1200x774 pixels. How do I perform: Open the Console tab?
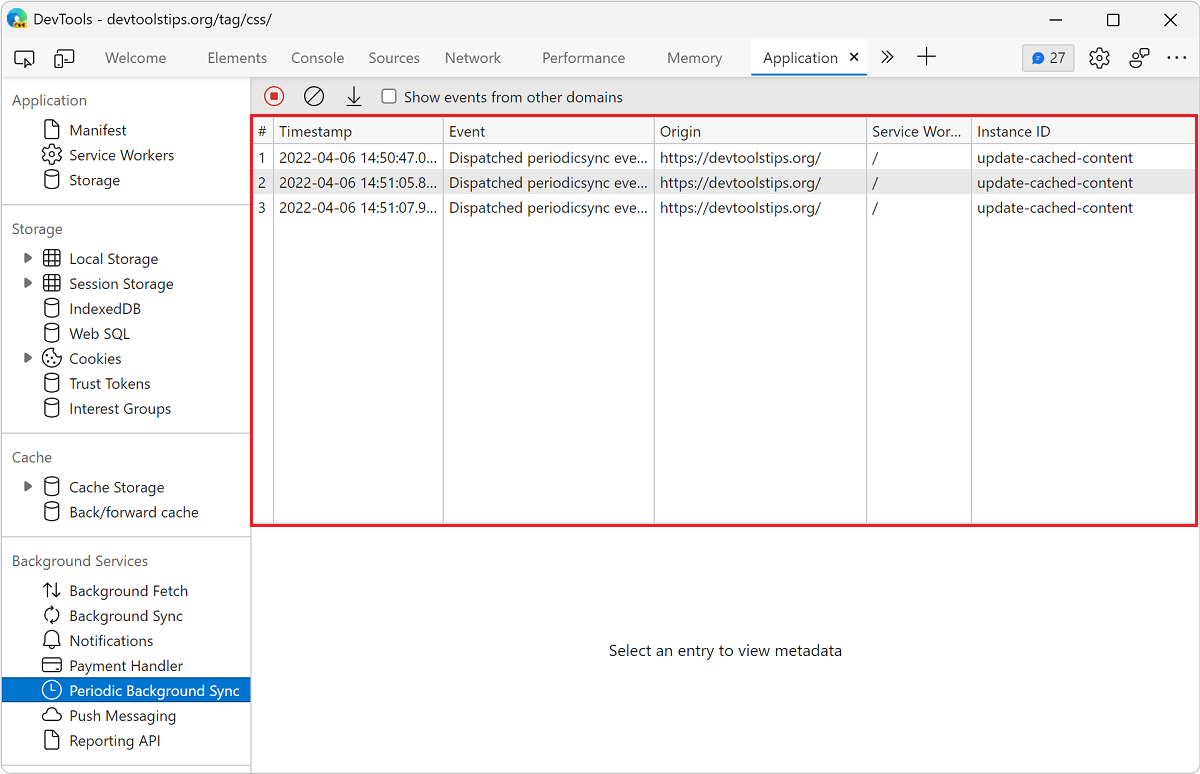coord(317,58)
